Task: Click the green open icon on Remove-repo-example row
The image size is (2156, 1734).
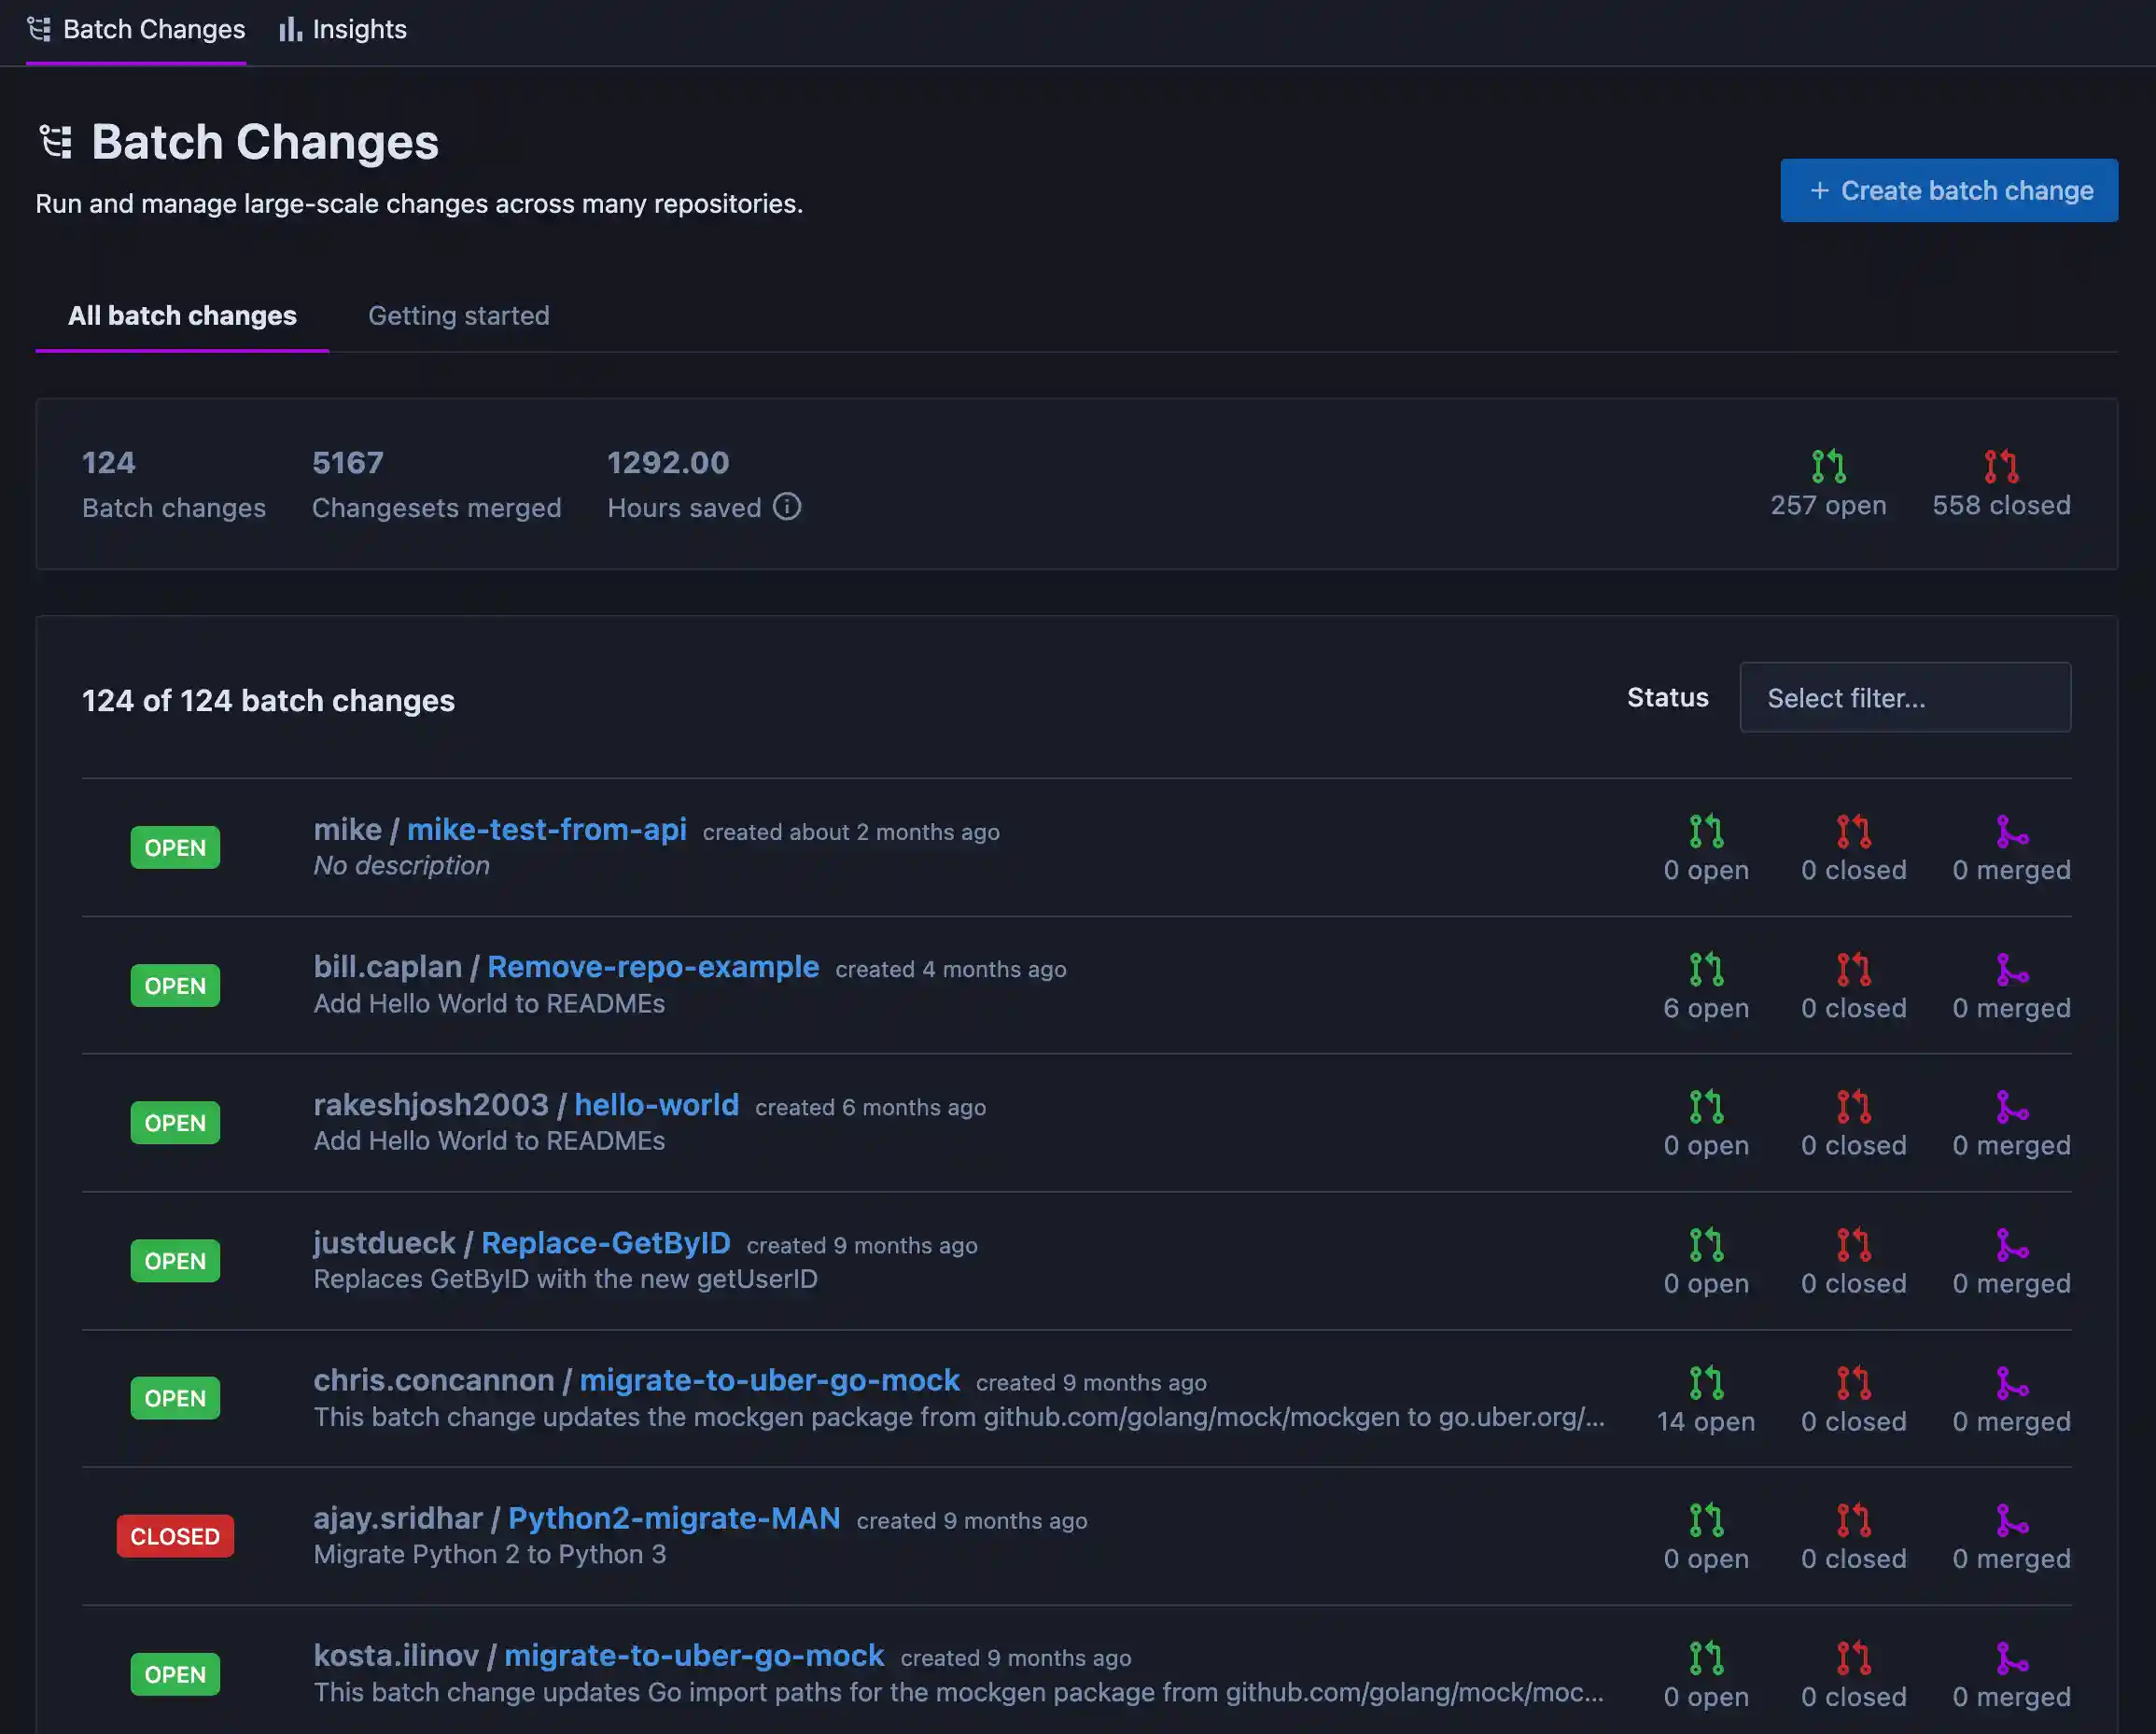Action: [1707, 967]
